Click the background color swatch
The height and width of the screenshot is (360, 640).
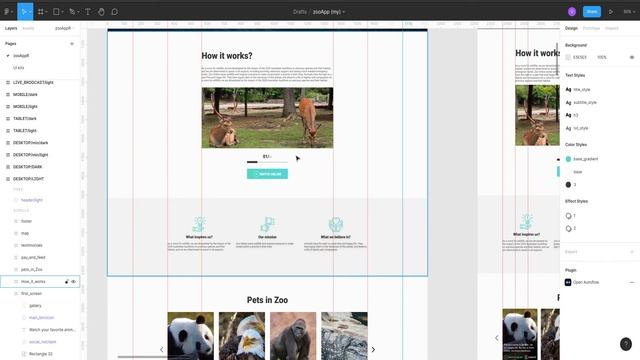tap(568, 58)
